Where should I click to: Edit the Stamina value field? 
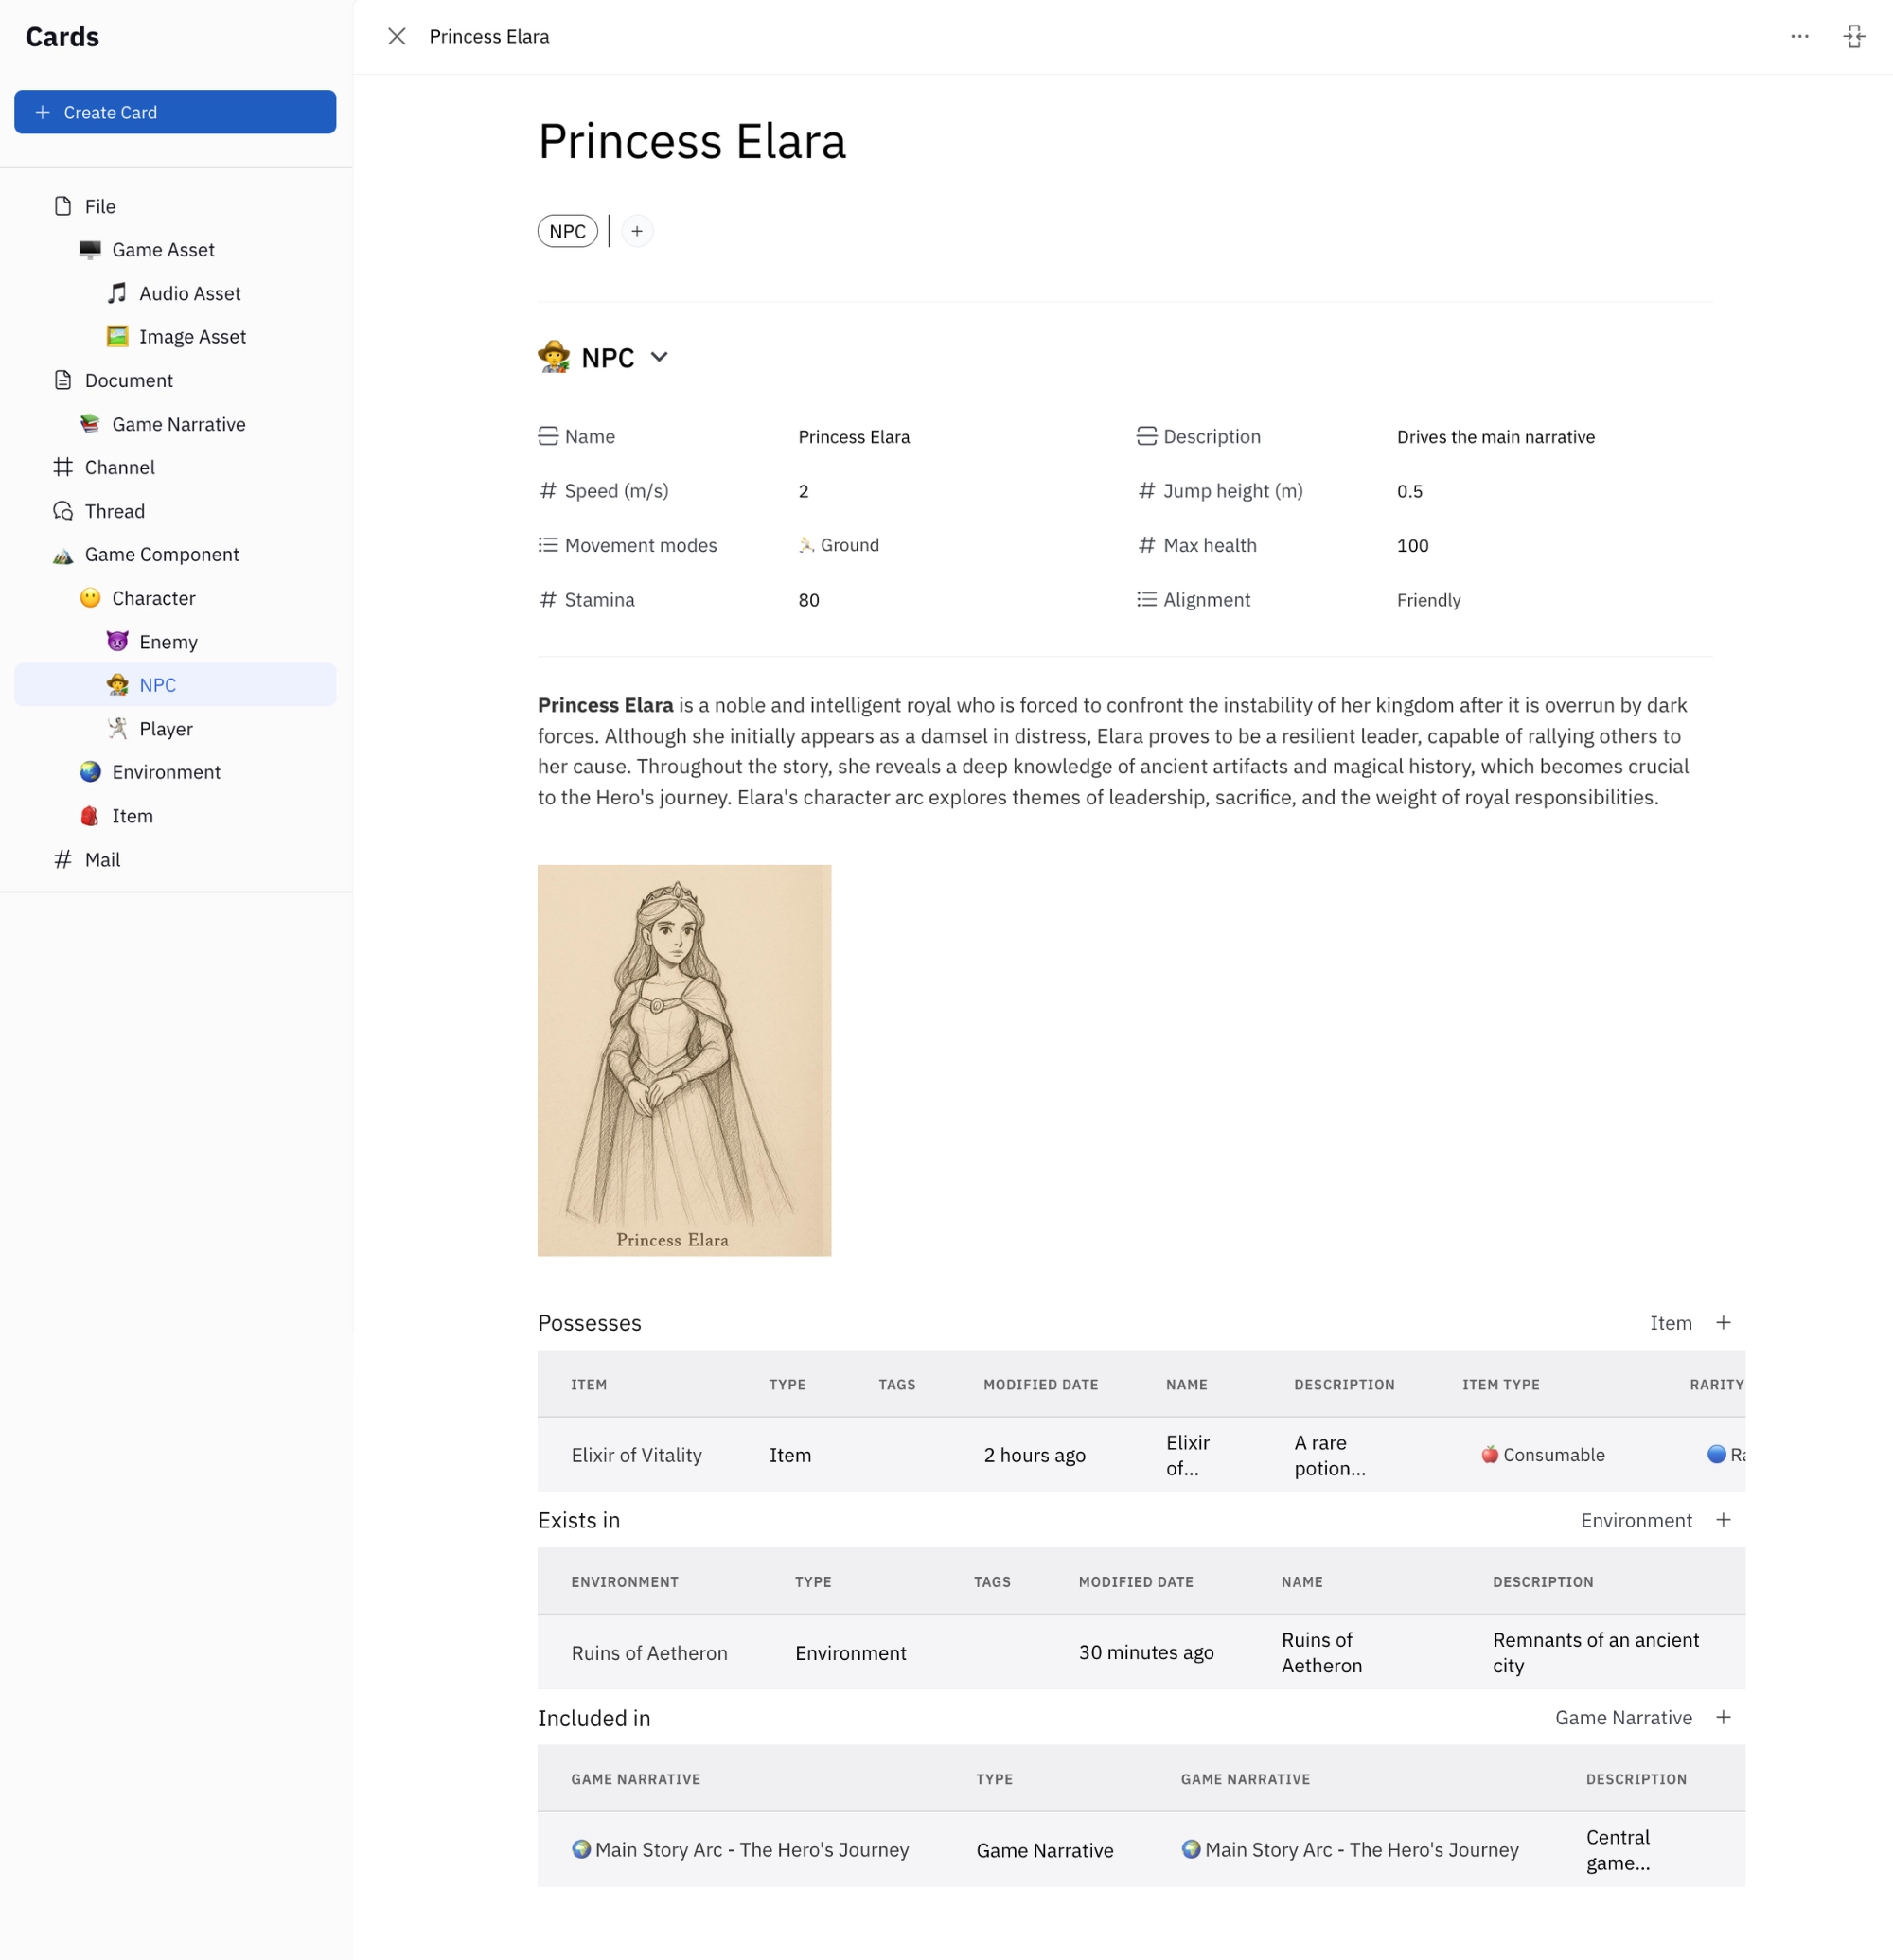pyautogui.click(x=808, y=600)
